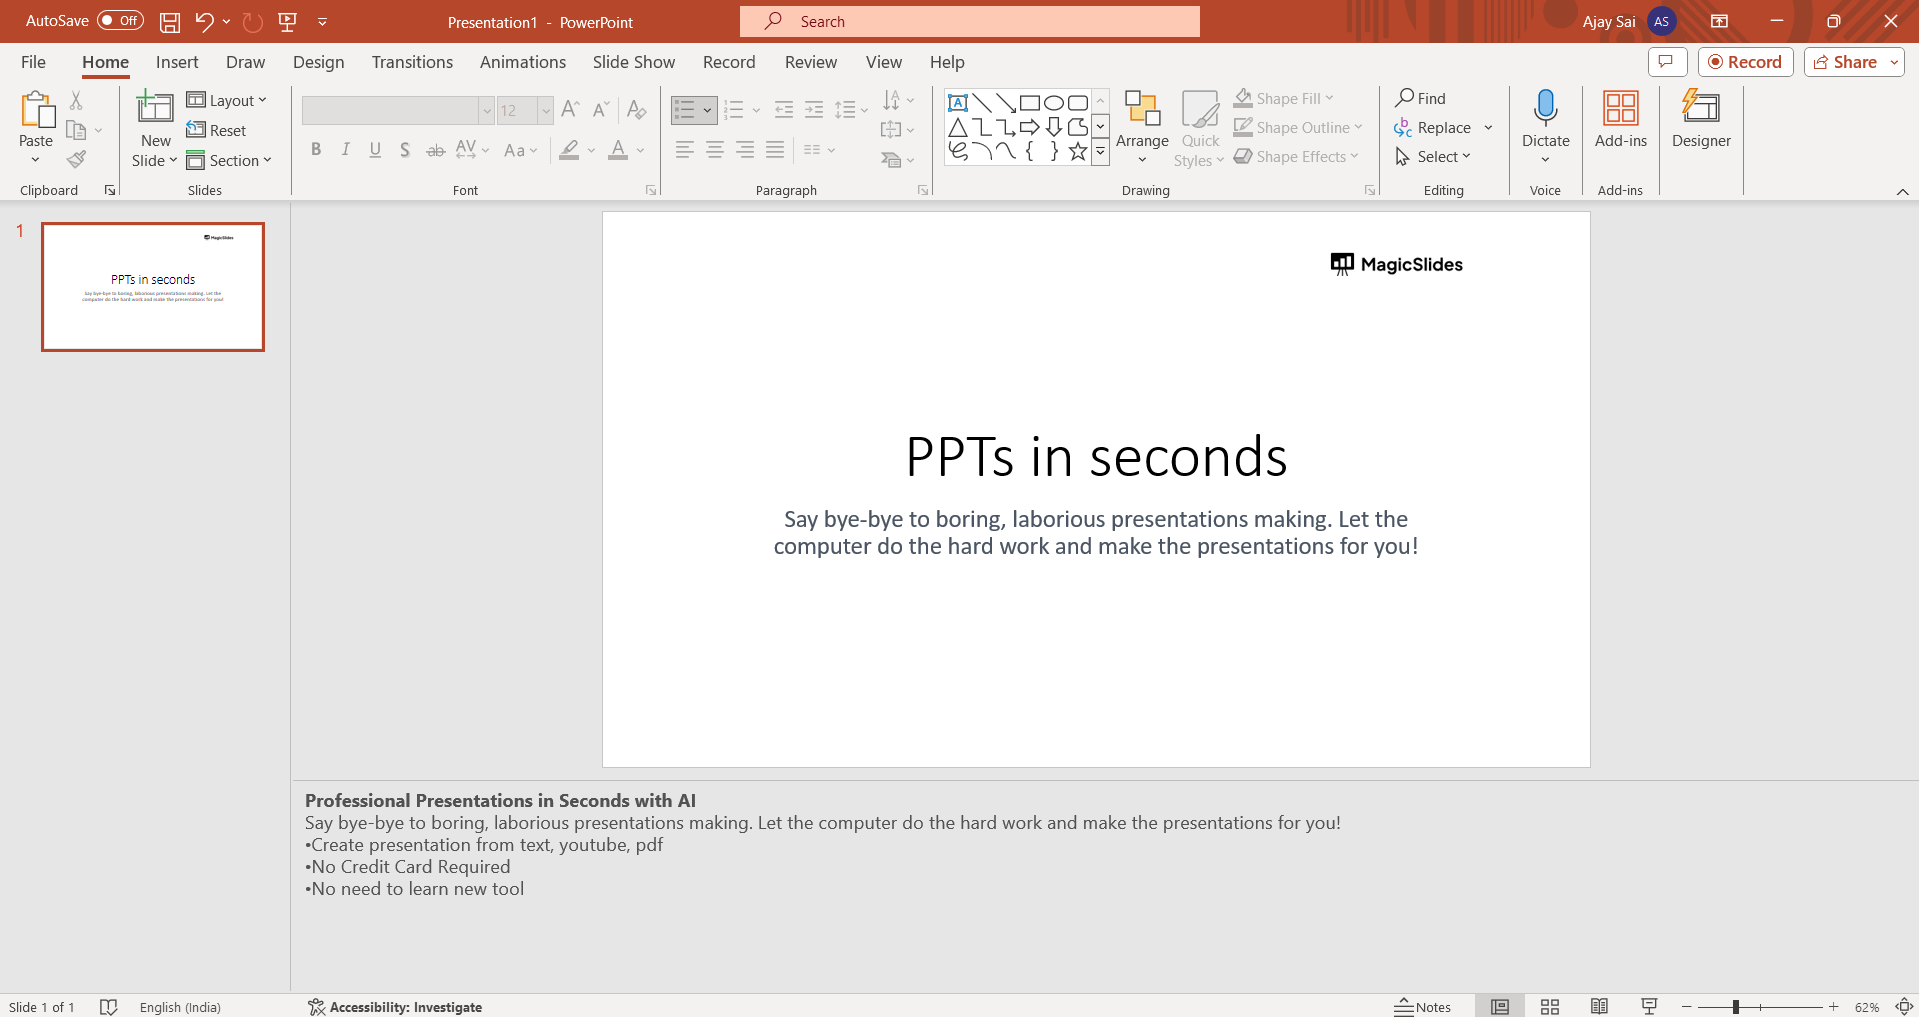
Task: Click the Share button
Action: [x=1846, y=62]
